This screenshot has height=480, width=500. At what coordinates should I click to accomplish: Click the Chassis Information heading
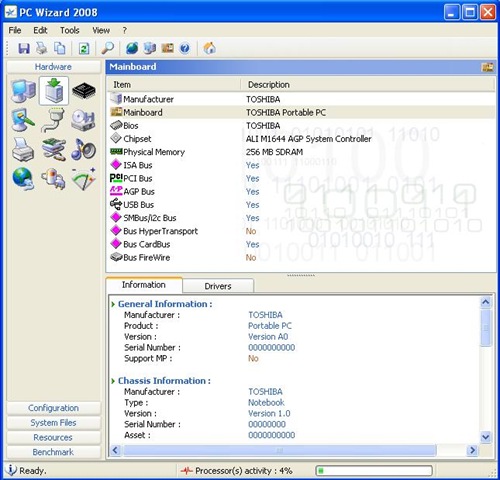[164, 381]
